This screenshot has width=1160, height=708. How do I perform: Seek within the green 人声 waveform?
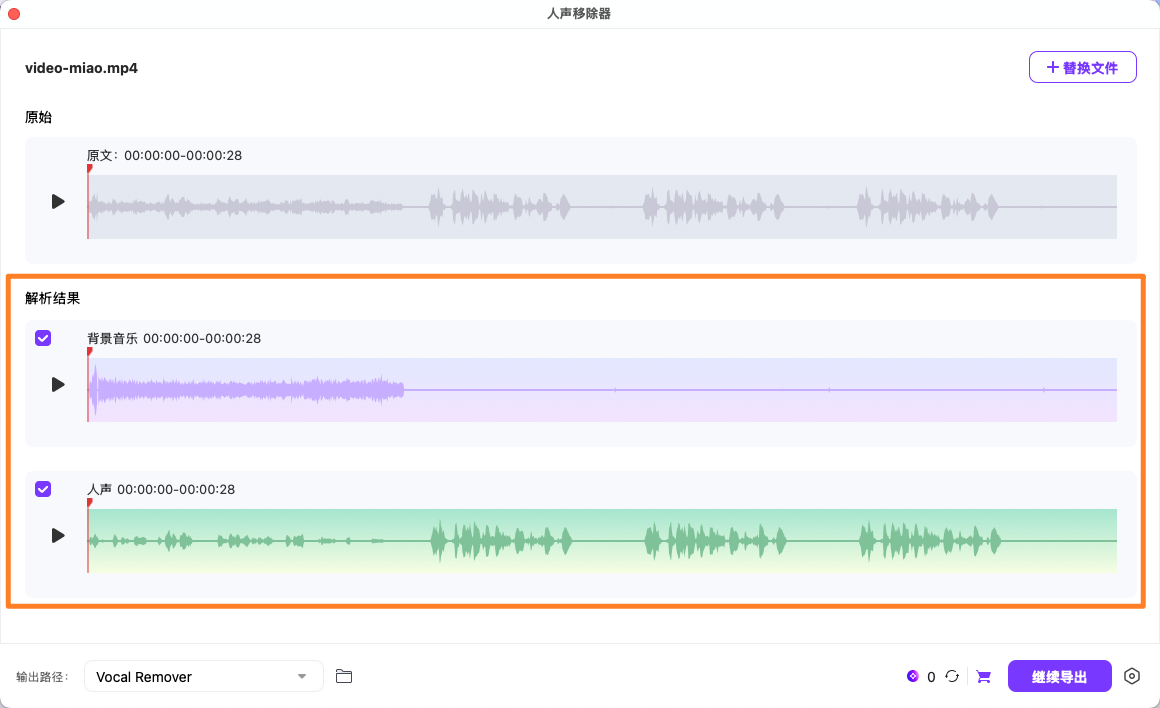pos(600,541)
